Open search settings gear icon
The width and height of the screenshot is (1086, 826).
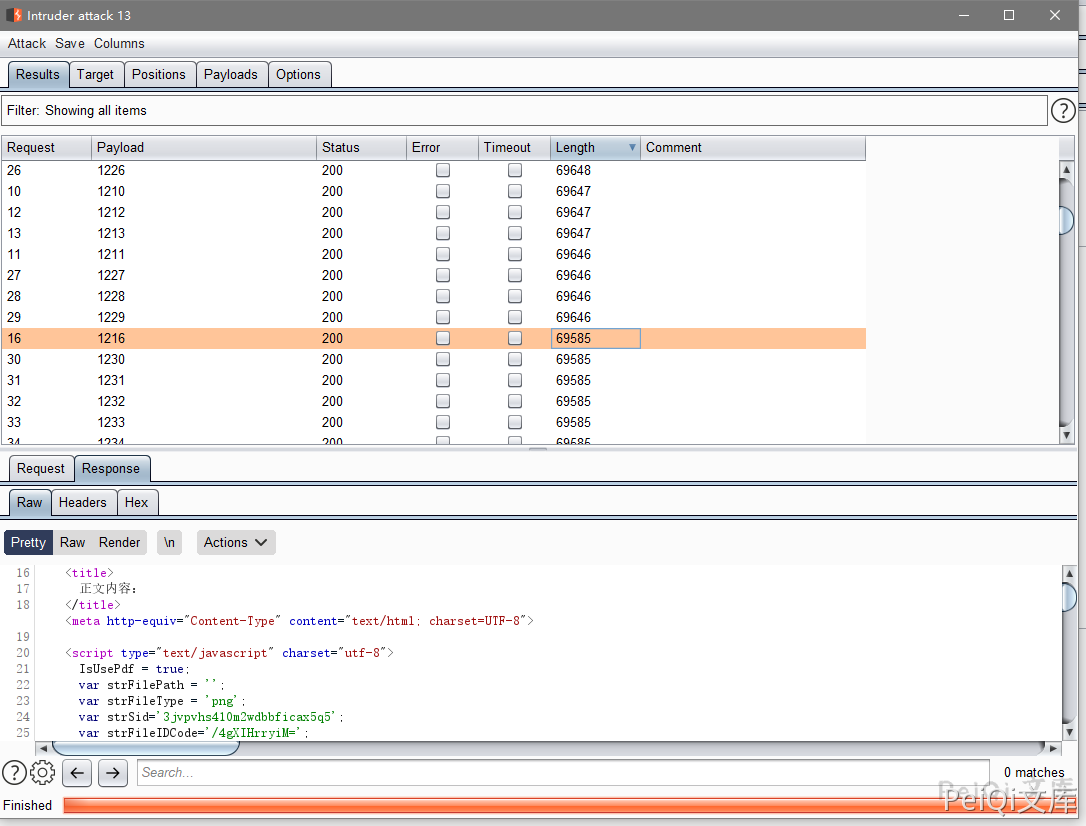[42, 772]
